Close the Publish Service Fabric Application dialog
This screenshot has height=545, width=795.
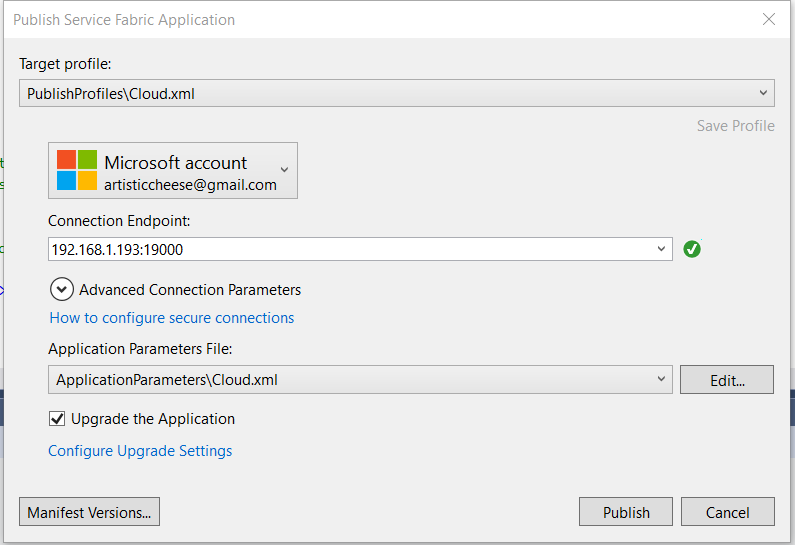[769, 19]
